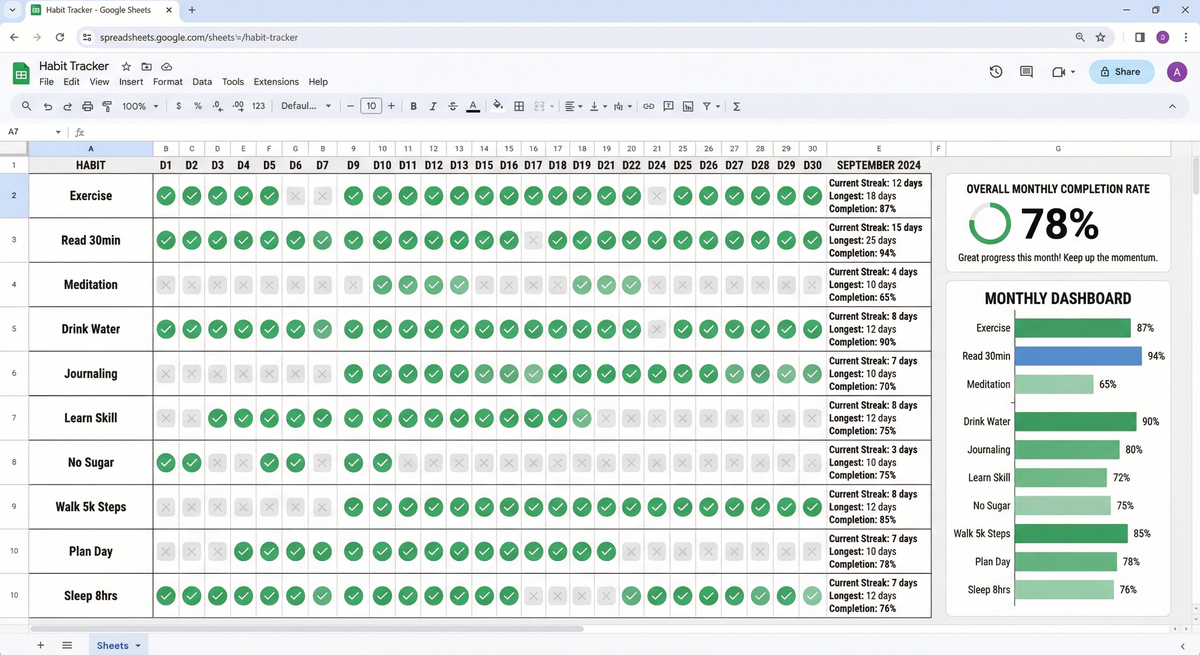Open the Insert menu

(x=131, y=82)
